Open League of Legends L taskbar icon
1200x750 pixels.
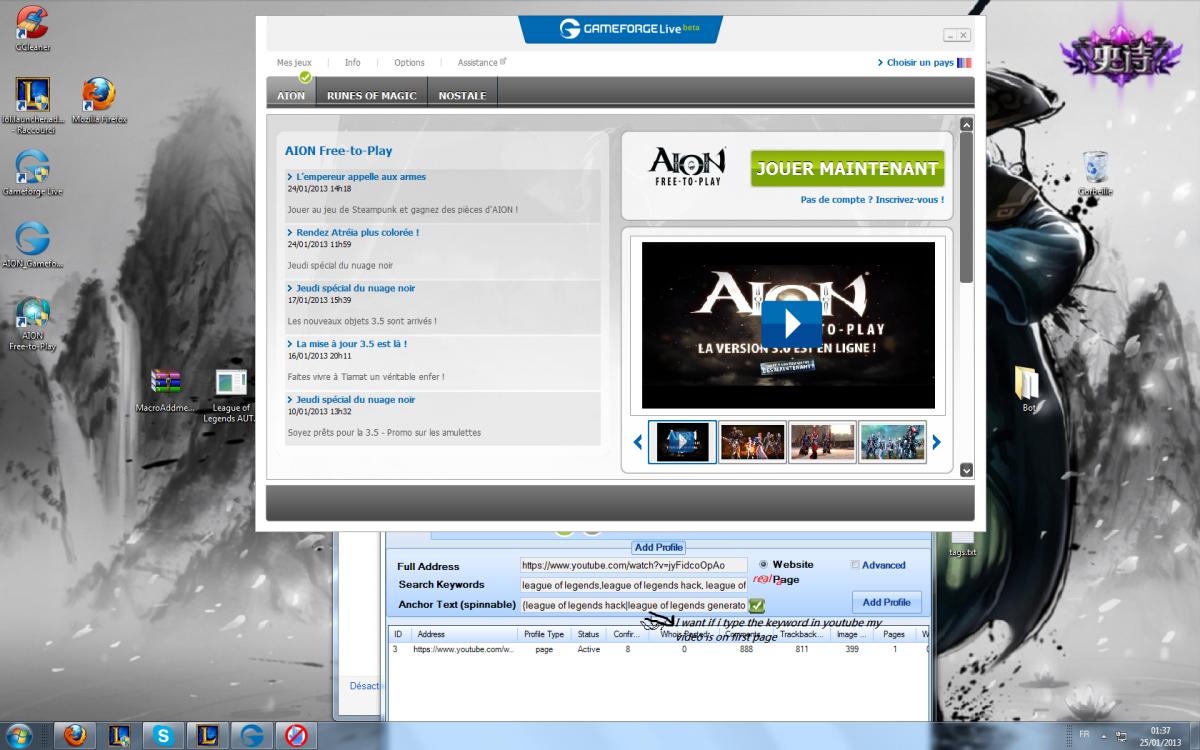coord(208,735)
